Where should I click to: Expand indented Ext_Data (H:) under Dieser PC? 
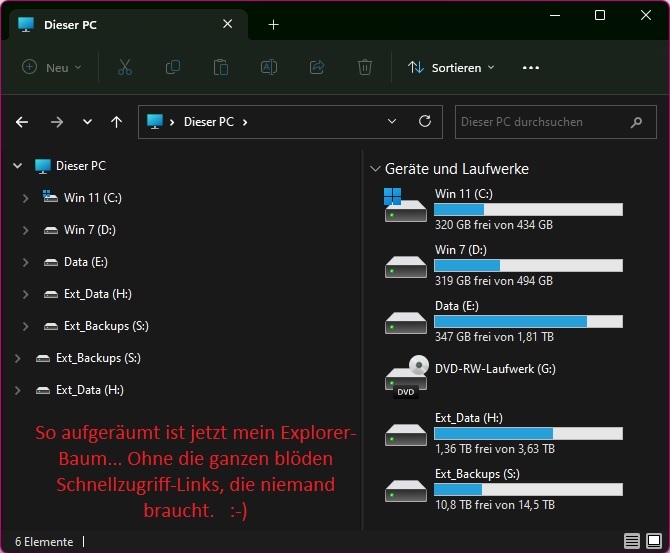click(x=26, y=294)
